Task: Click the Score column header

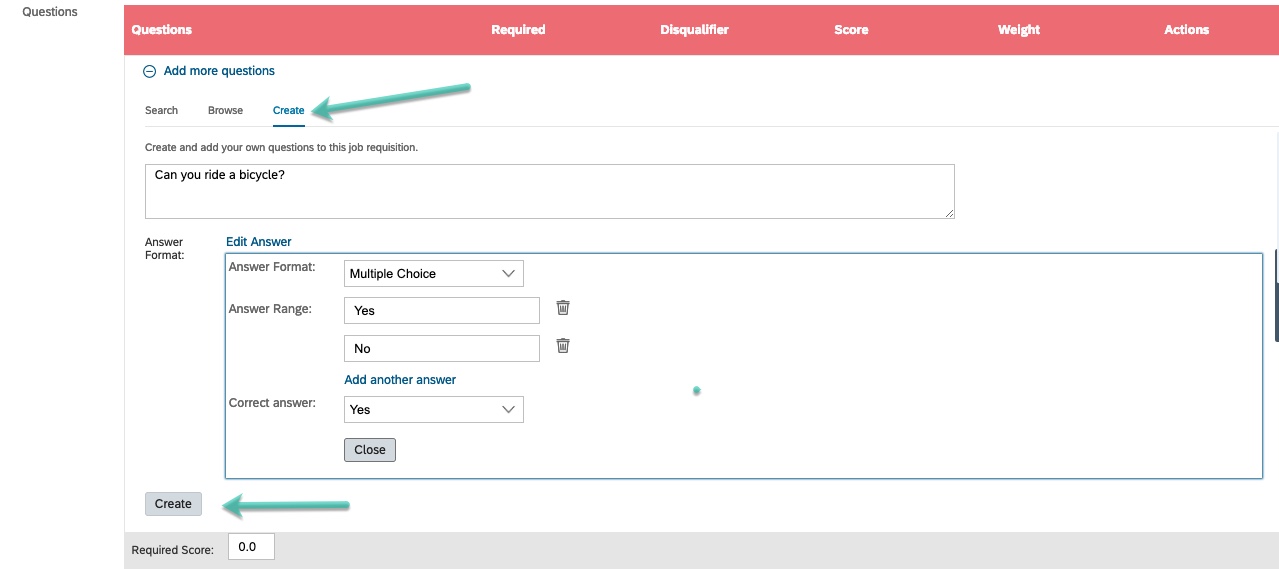Action: point(851,30)
